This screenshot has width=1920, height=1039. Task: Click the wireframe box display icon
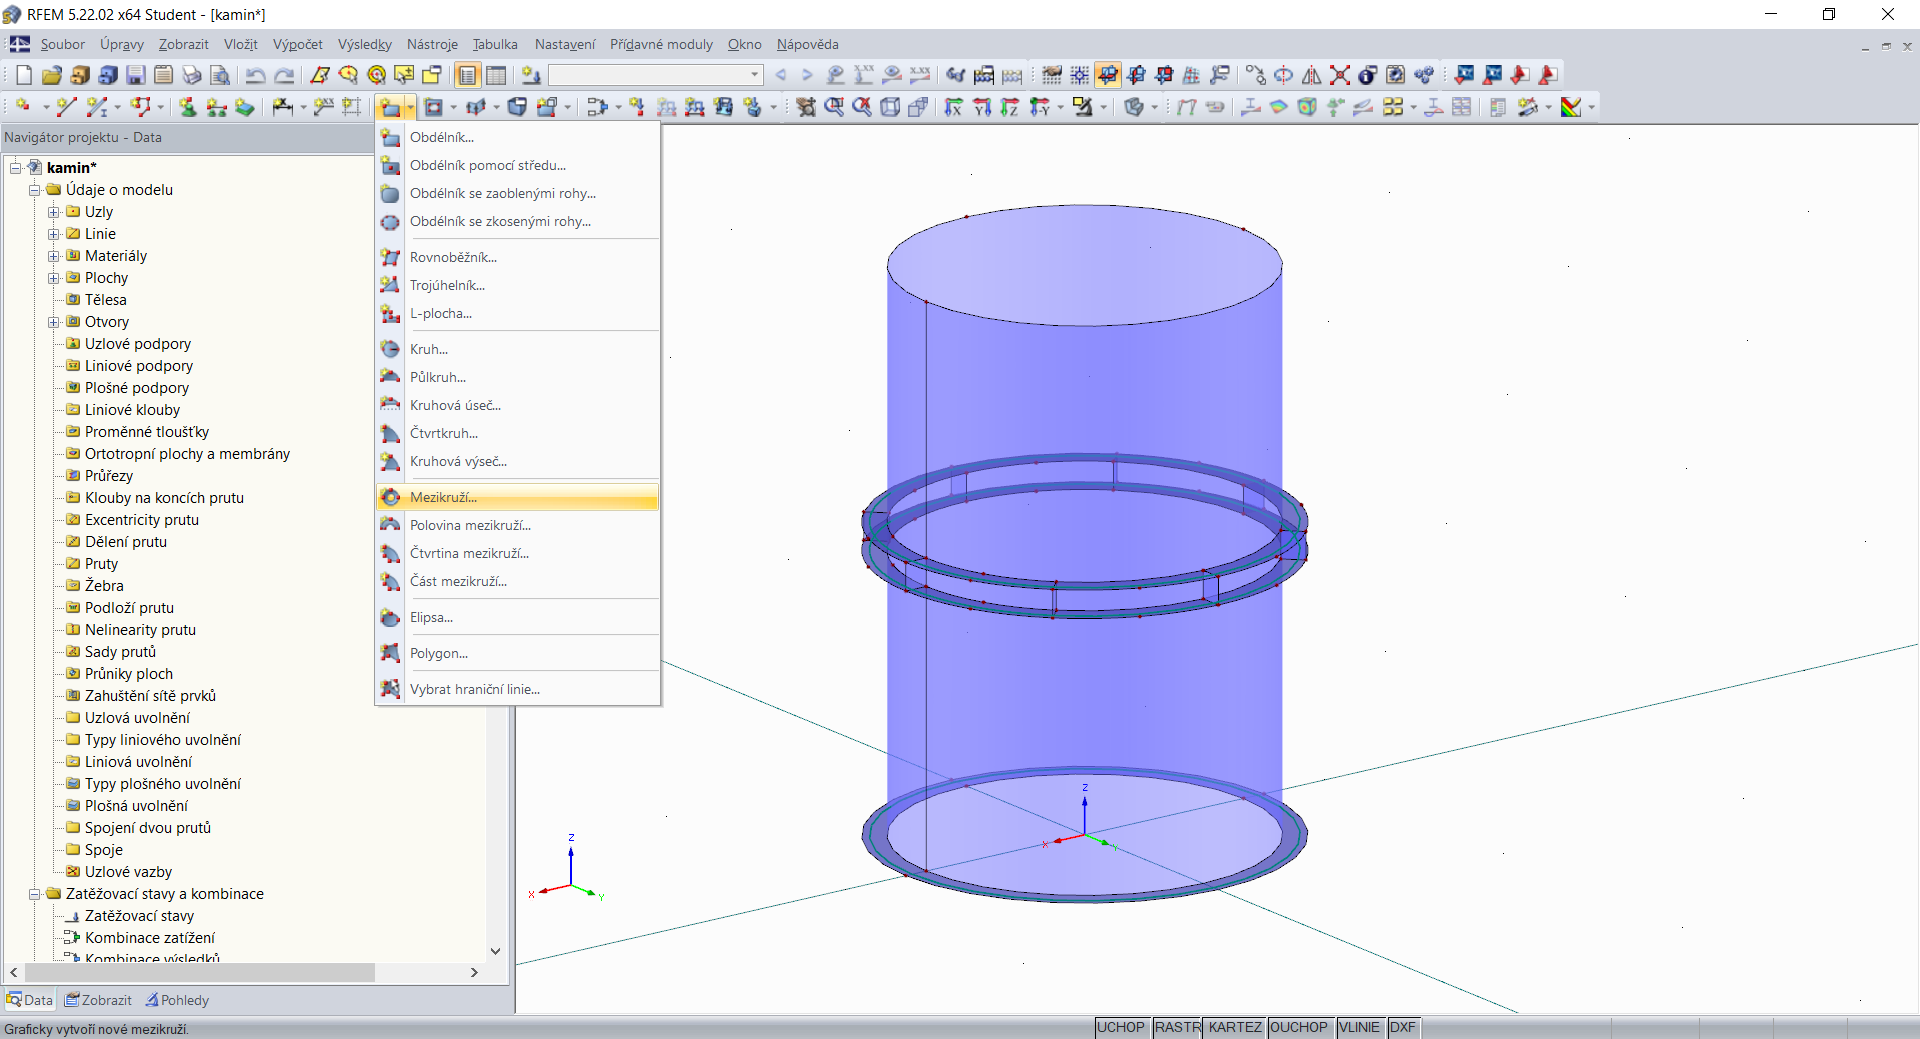point(890,107)
